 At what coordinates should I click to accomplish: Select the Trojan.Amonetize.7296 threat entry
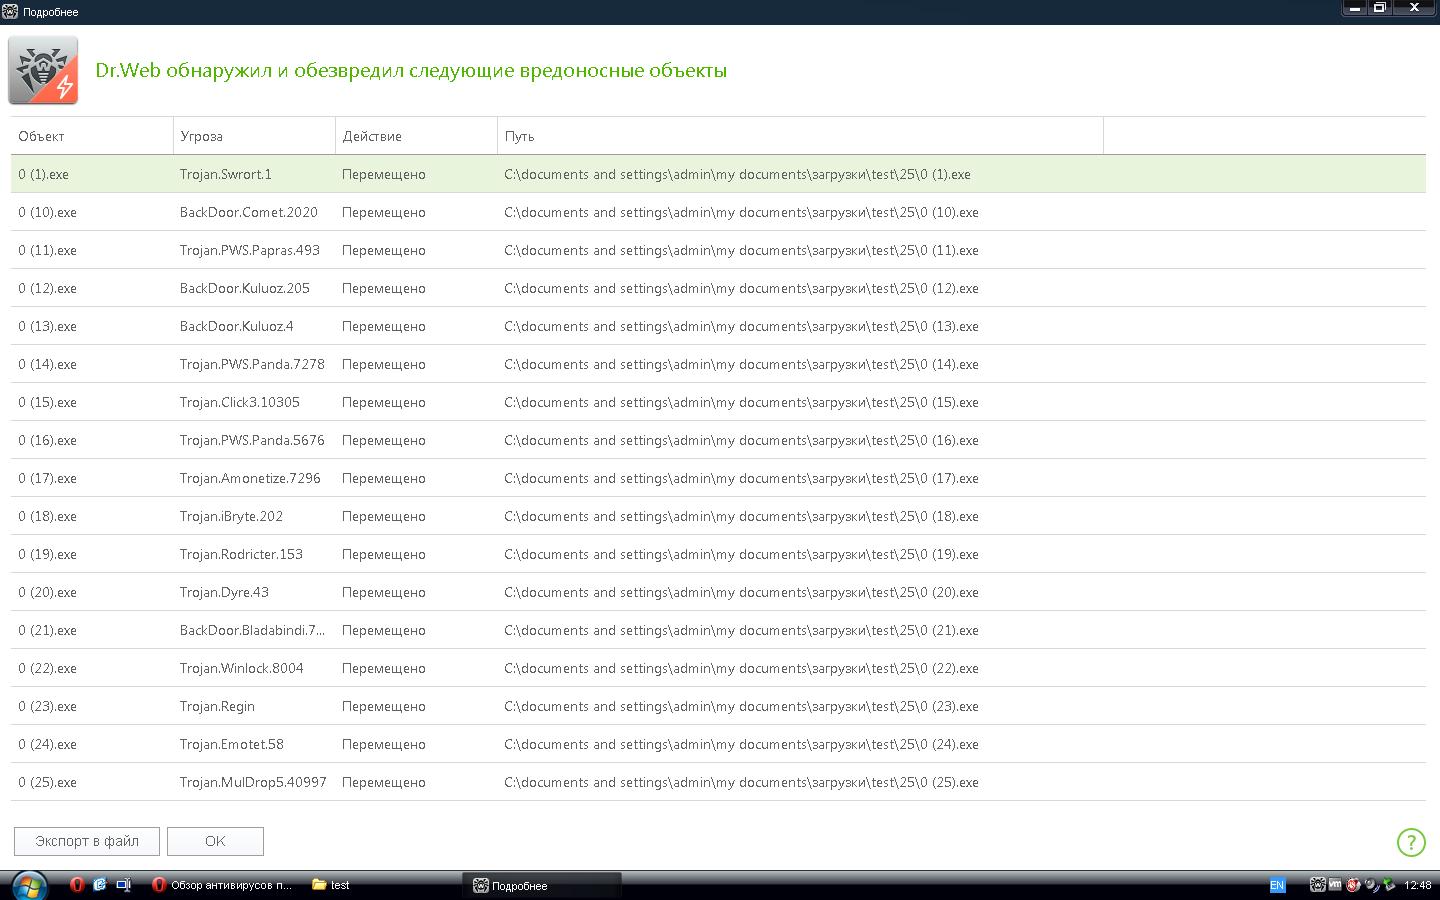click(250, 478)
